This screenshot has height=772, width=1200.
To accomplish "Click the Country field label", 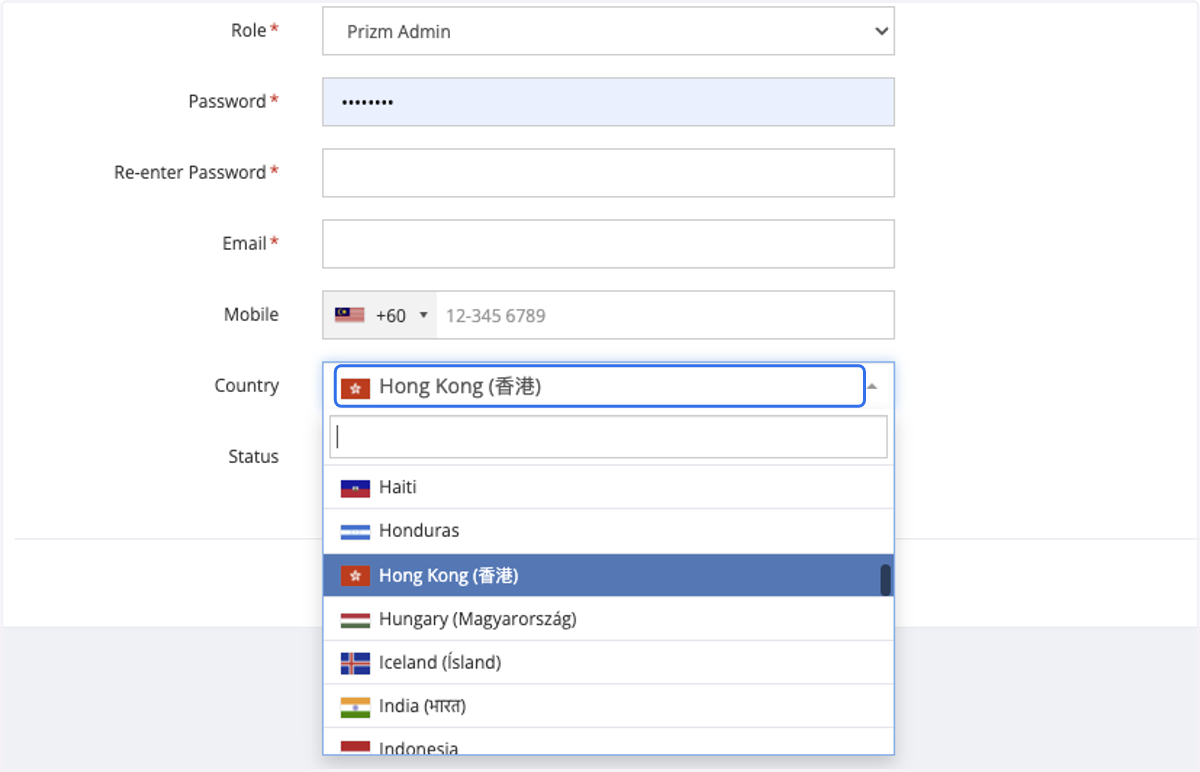I will click(246, 385).
